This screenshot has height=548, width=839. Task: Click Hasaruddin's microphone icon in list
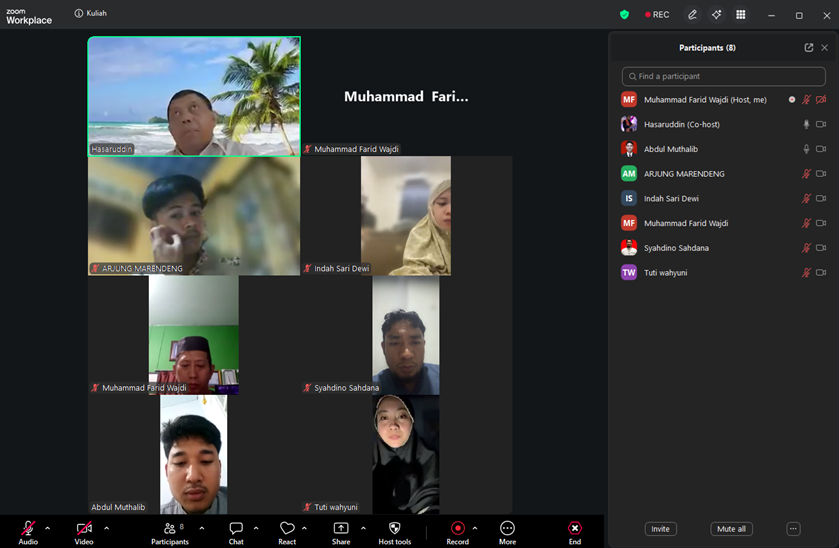point(806,124)
